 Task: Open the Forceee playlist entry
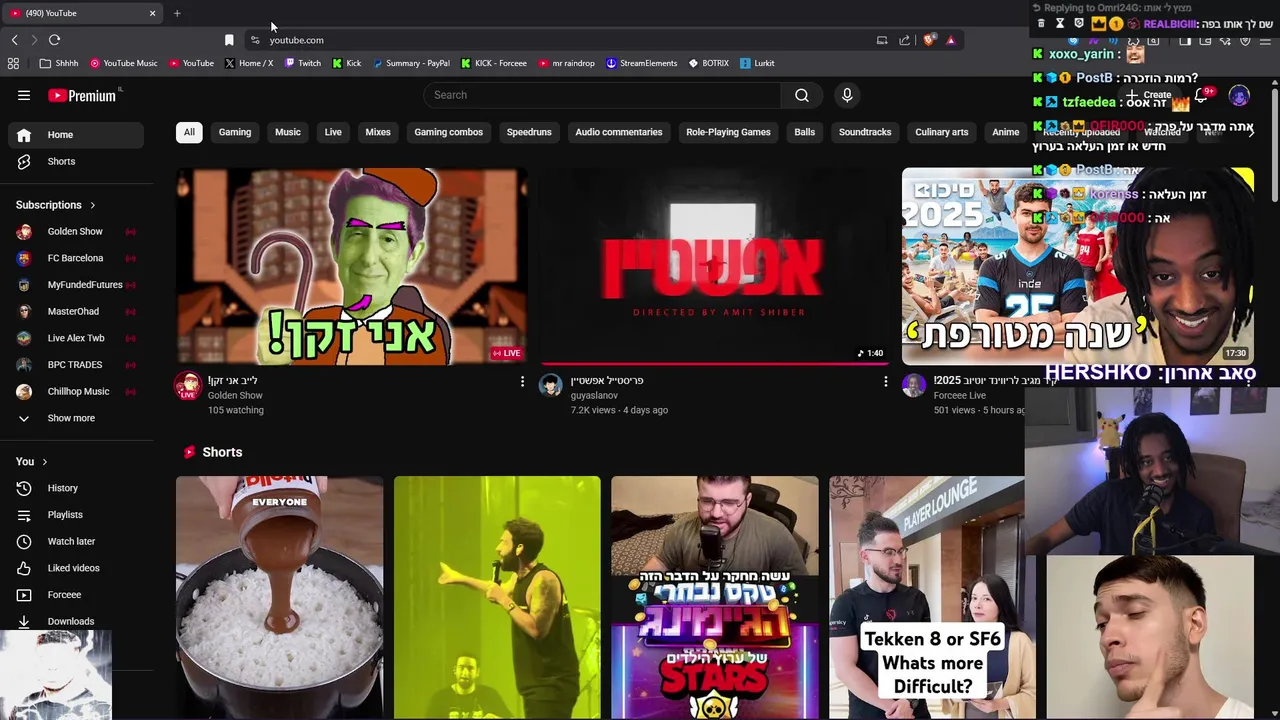76,595
